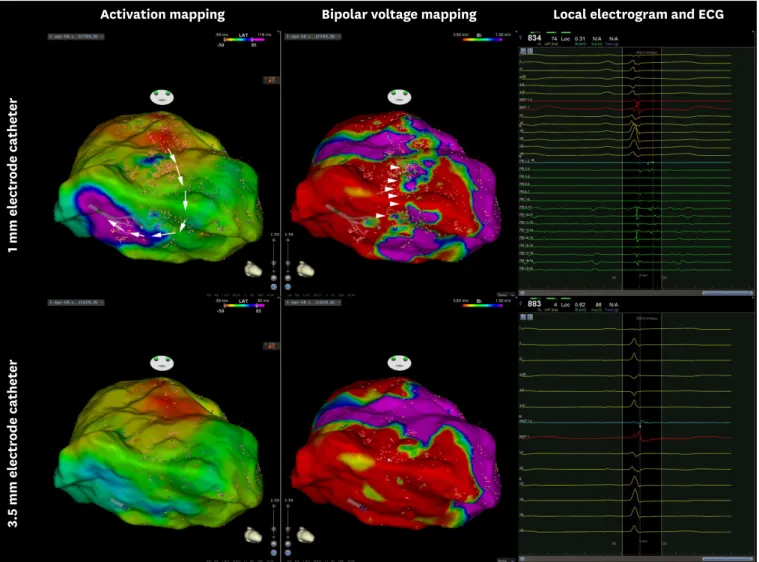
Task: Click heart orientation icon in 3.5 mm activation map
Action: click(x=253, y=534)
